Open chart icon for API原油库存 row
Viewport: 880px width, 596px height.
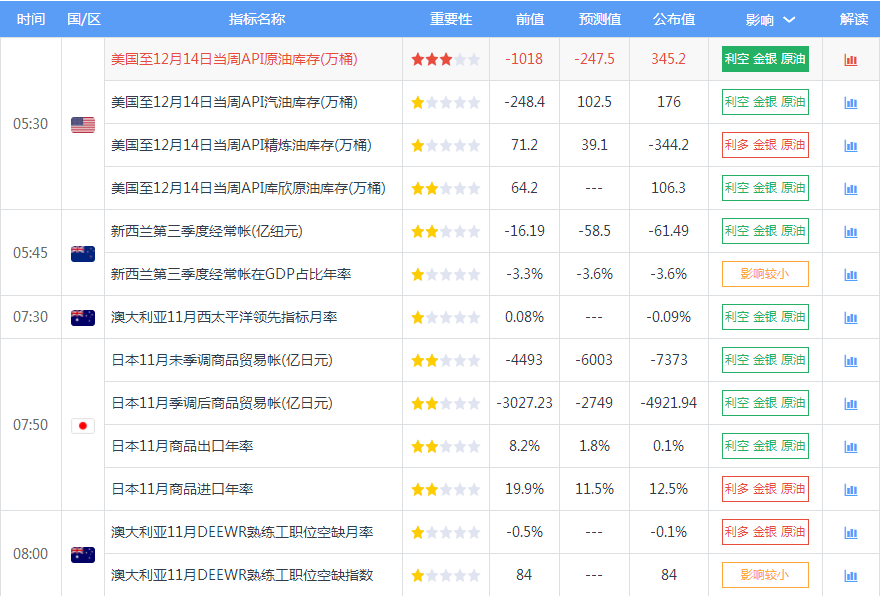point(851,60)
